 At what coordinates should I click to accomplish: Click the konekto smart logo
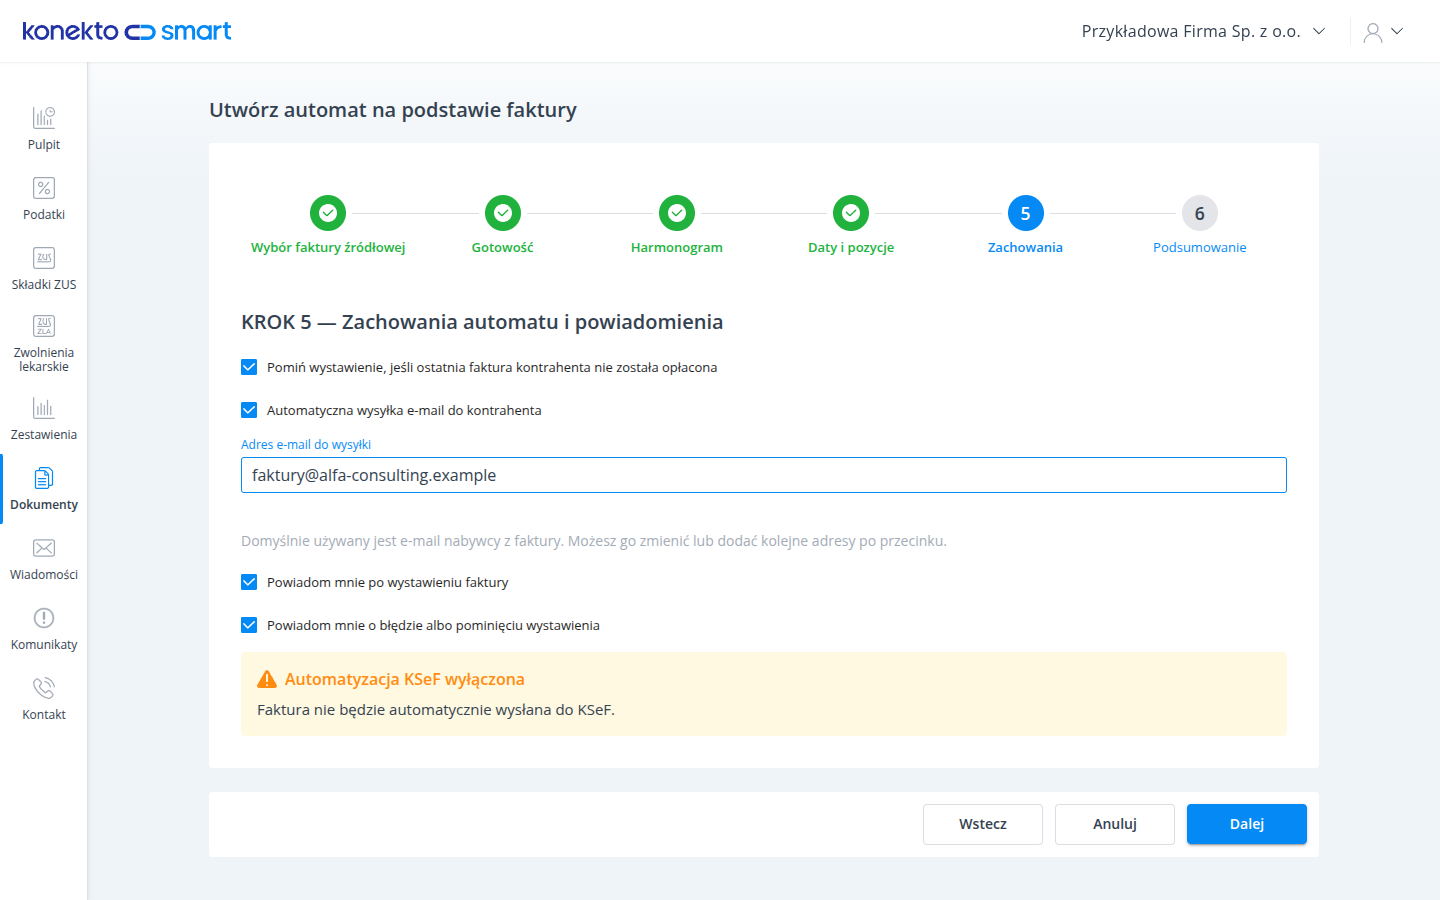127,31
